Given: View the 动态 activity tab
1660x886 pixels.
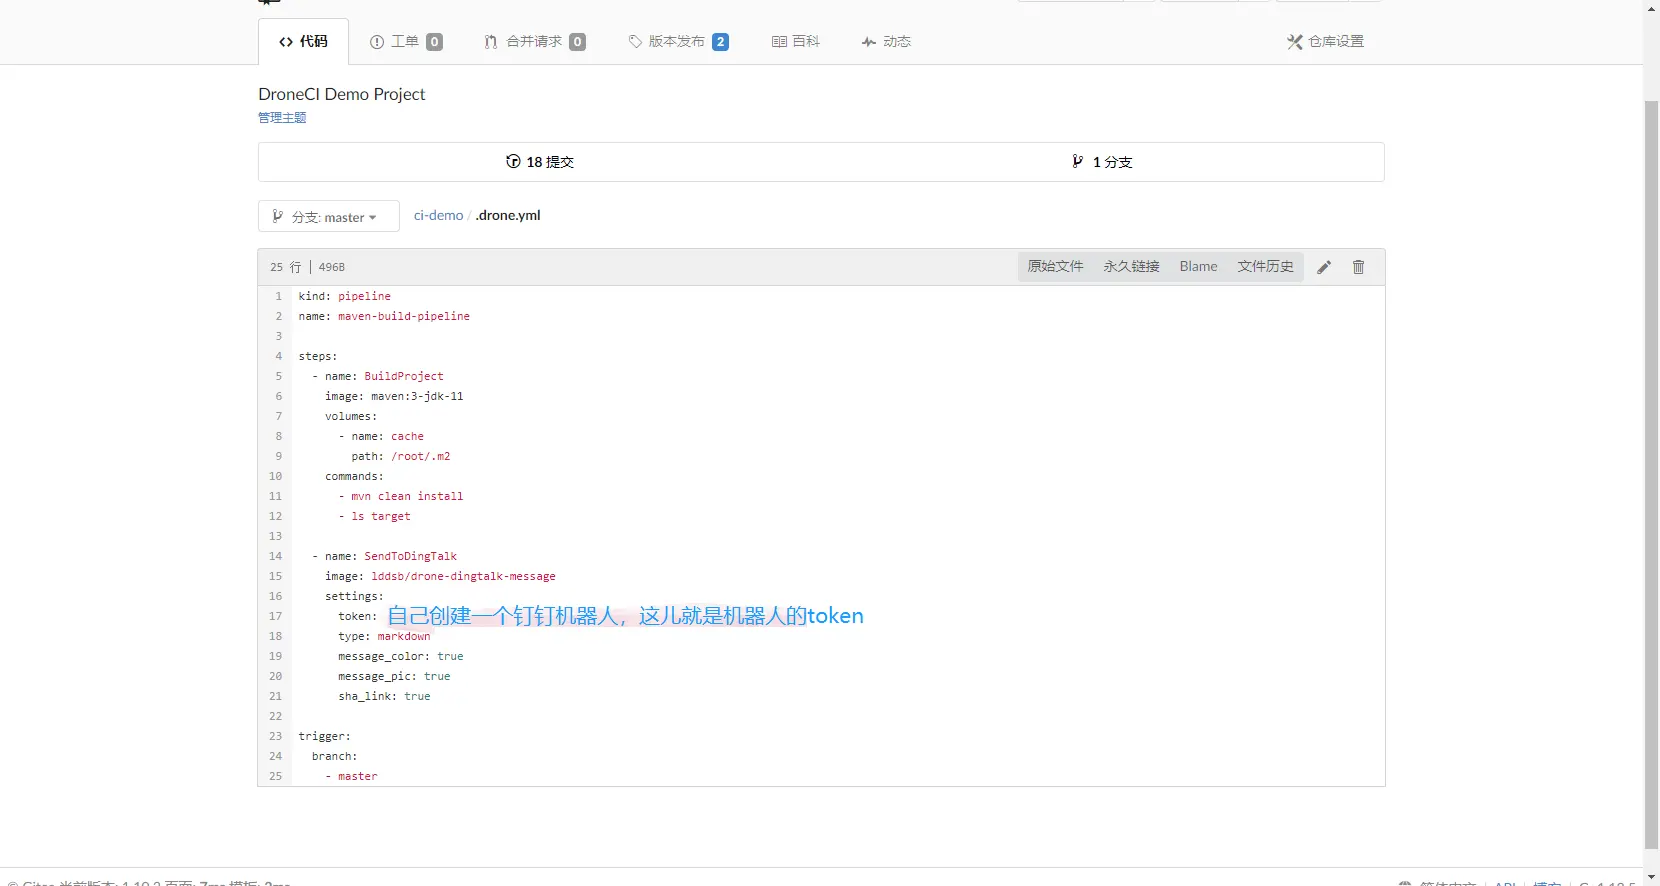Looking at the screenshot, I should click(x=886, y=42).
